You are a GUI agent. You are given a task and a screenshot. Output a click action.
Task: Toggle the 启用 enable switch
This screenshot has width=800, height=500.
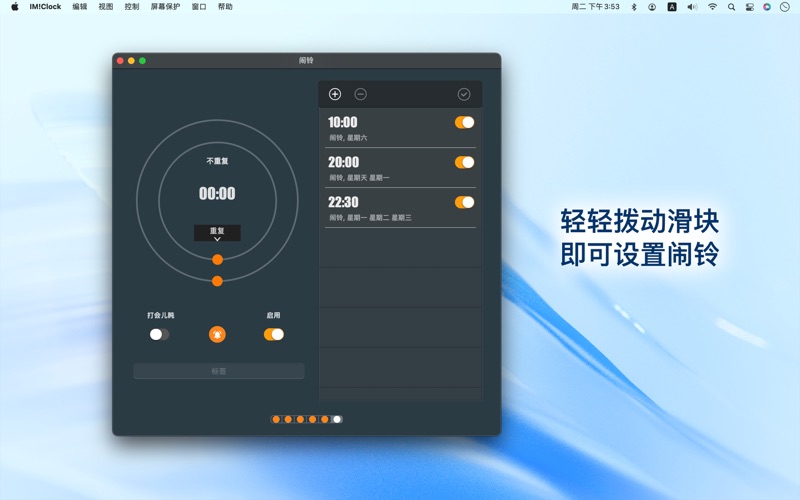(x=274, y=334)
